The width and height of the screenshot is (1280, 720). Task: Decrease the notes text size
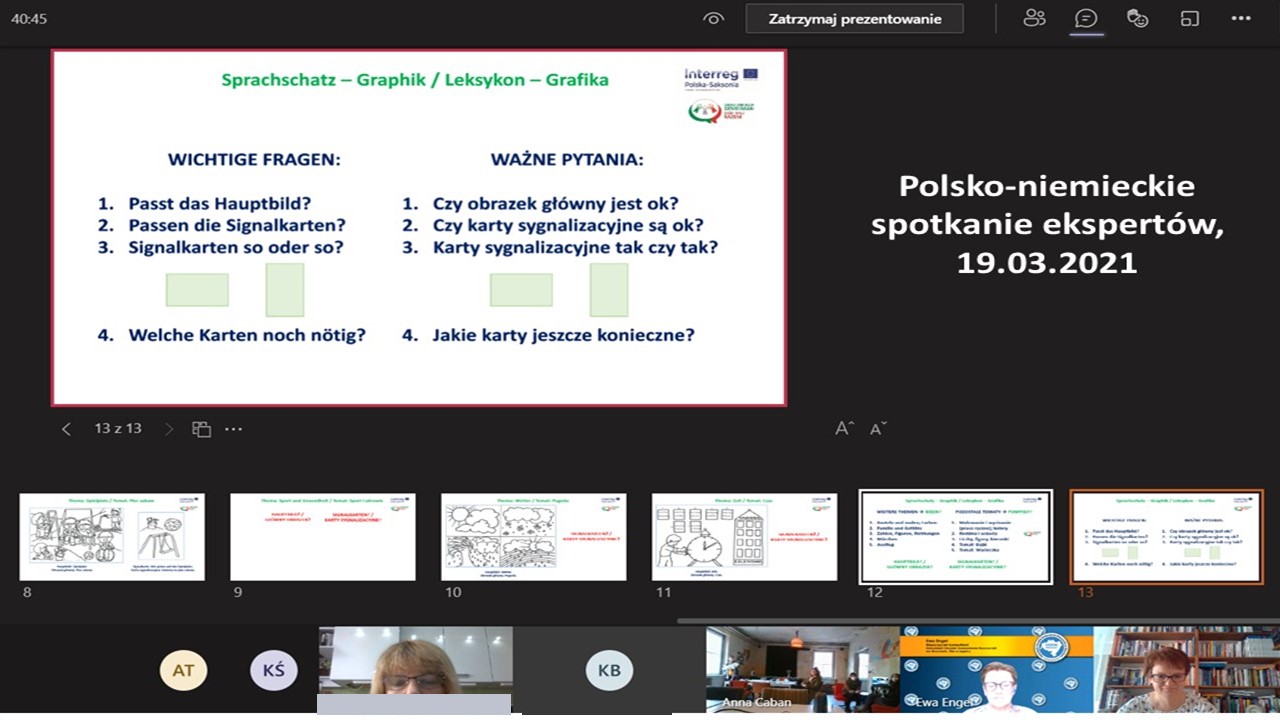click(x=878, y=428)
